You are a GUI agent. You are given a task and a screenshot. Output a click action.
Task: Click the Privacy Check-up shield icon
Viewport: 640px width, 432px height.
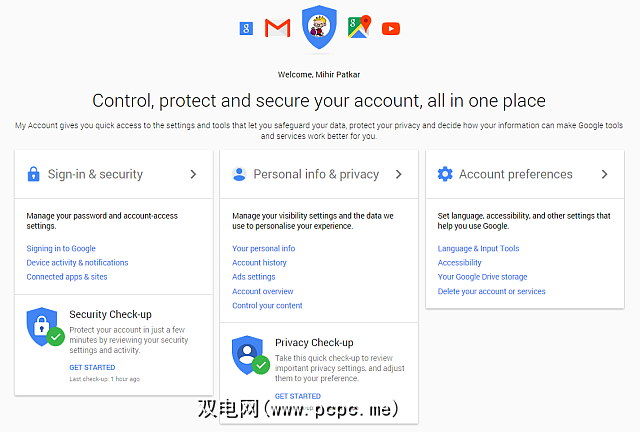click(250, 354)
